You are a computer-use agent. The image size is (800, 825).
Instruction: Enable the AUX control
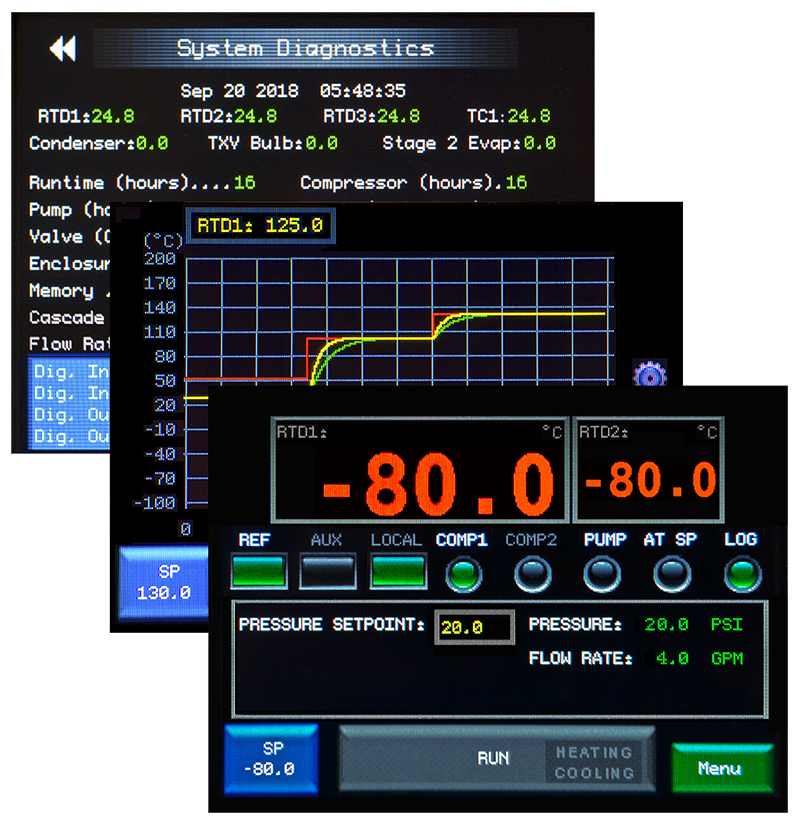[328, 572]
